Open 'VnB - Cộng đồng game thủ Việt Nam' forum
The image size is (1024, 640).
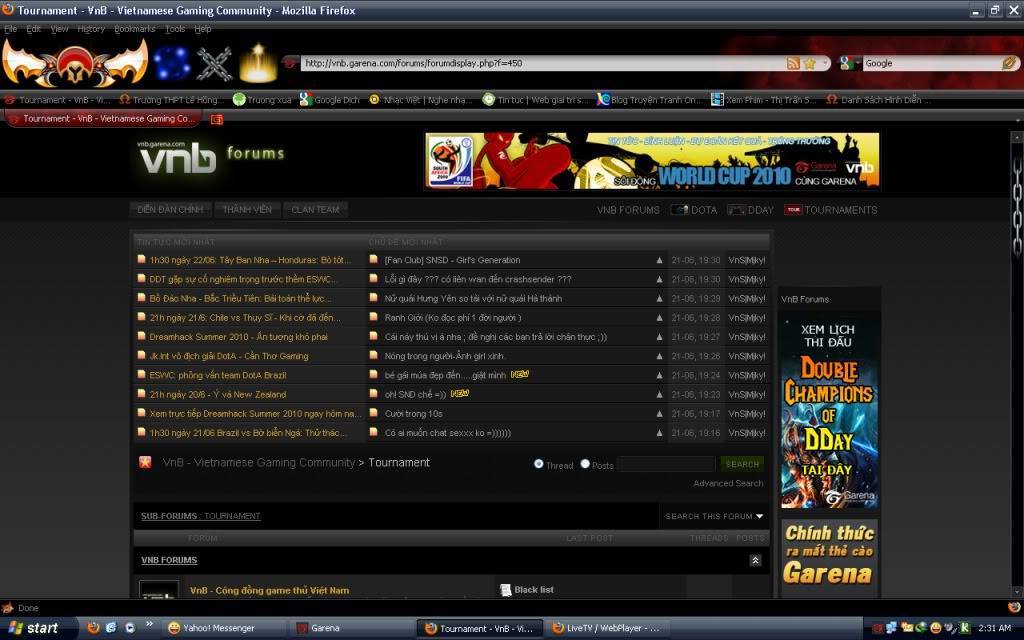[x=269, y=590]
